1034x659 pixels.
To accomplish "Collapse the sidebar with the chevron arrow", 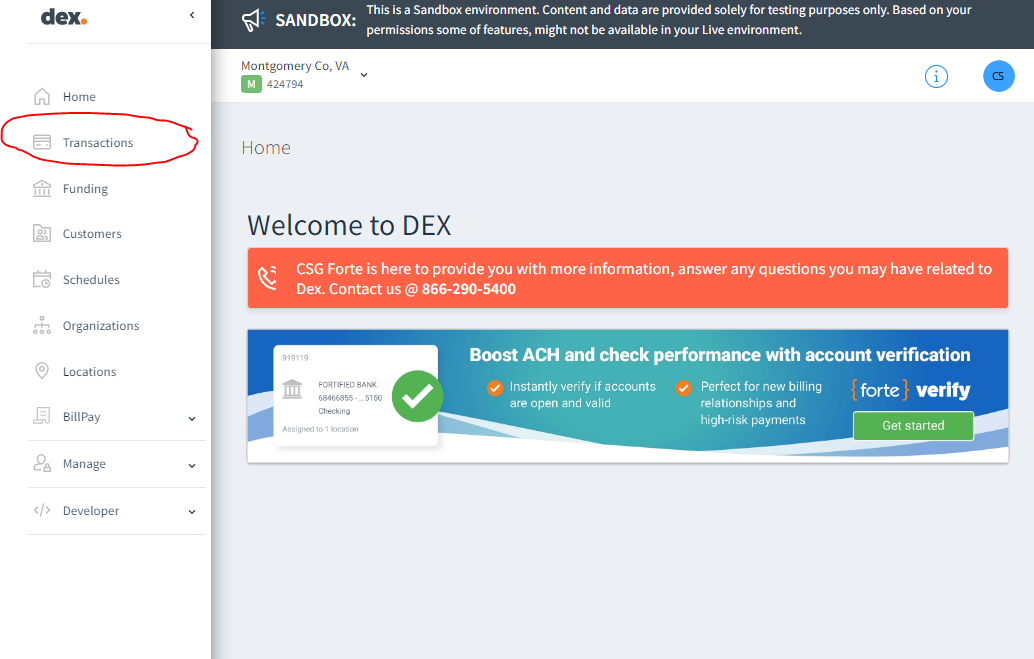I will click(x=192, y=15).
